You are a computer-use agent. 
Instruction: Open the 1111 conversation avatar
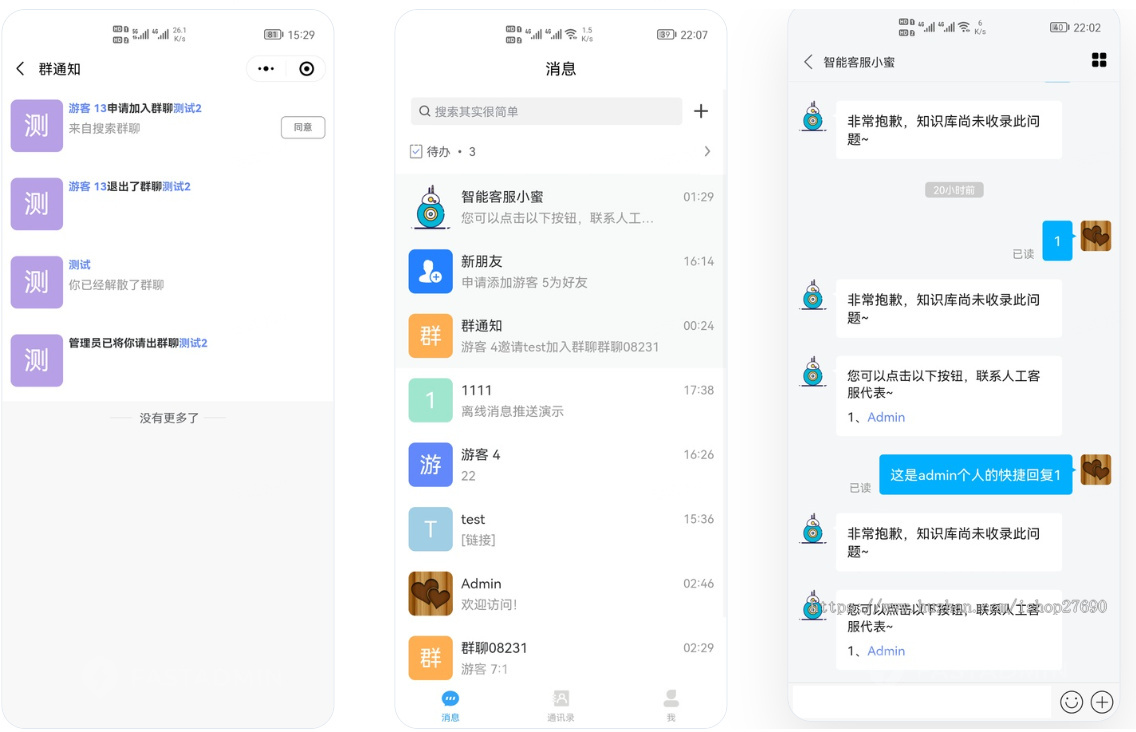click(430, 400)
